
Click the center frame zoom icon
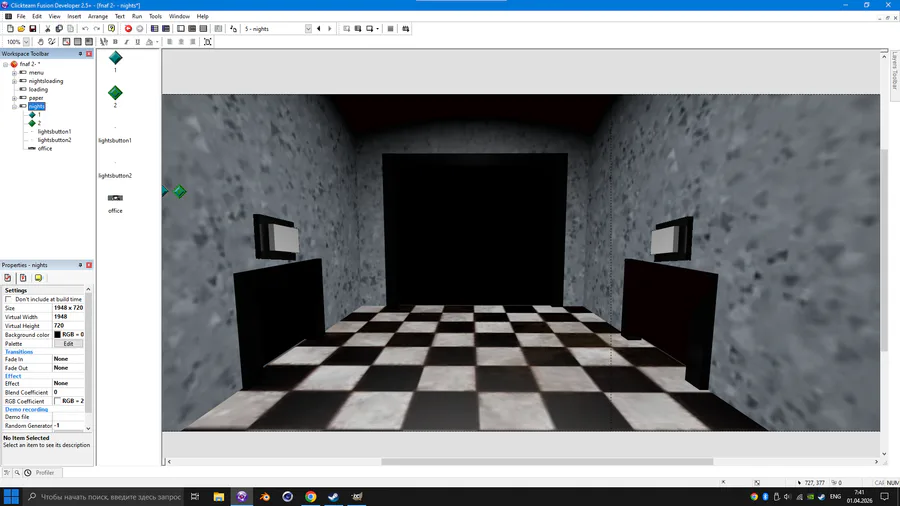tap(208, 42)
